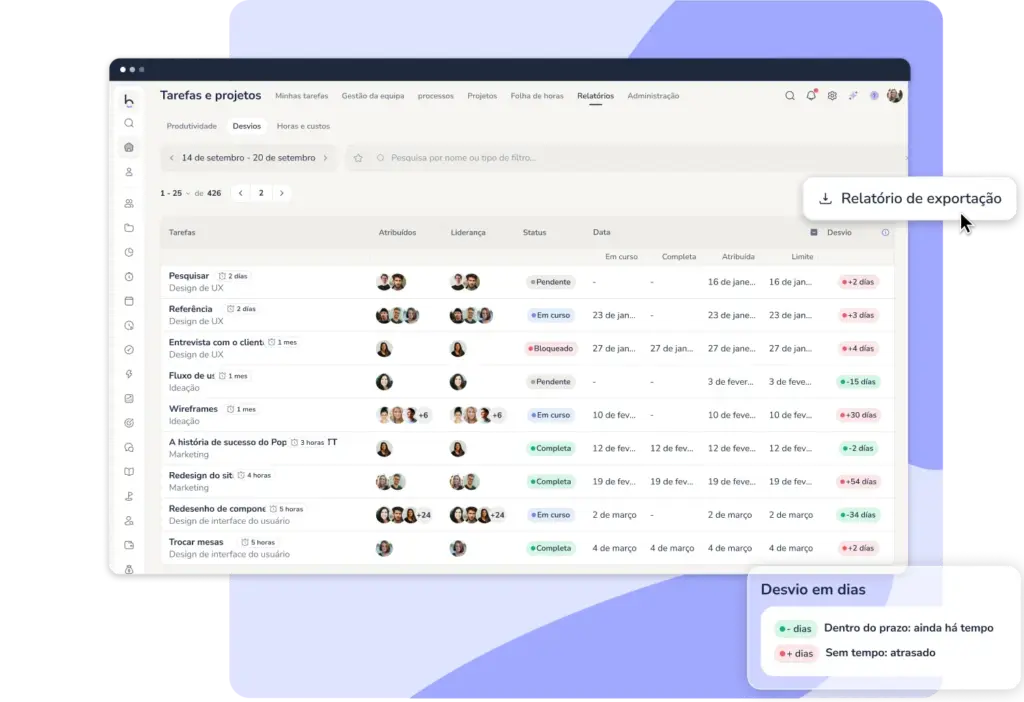Toggle the square box beside Desvio header
The width and height of the screenshot is (1024, 702).
pos(814,232)
